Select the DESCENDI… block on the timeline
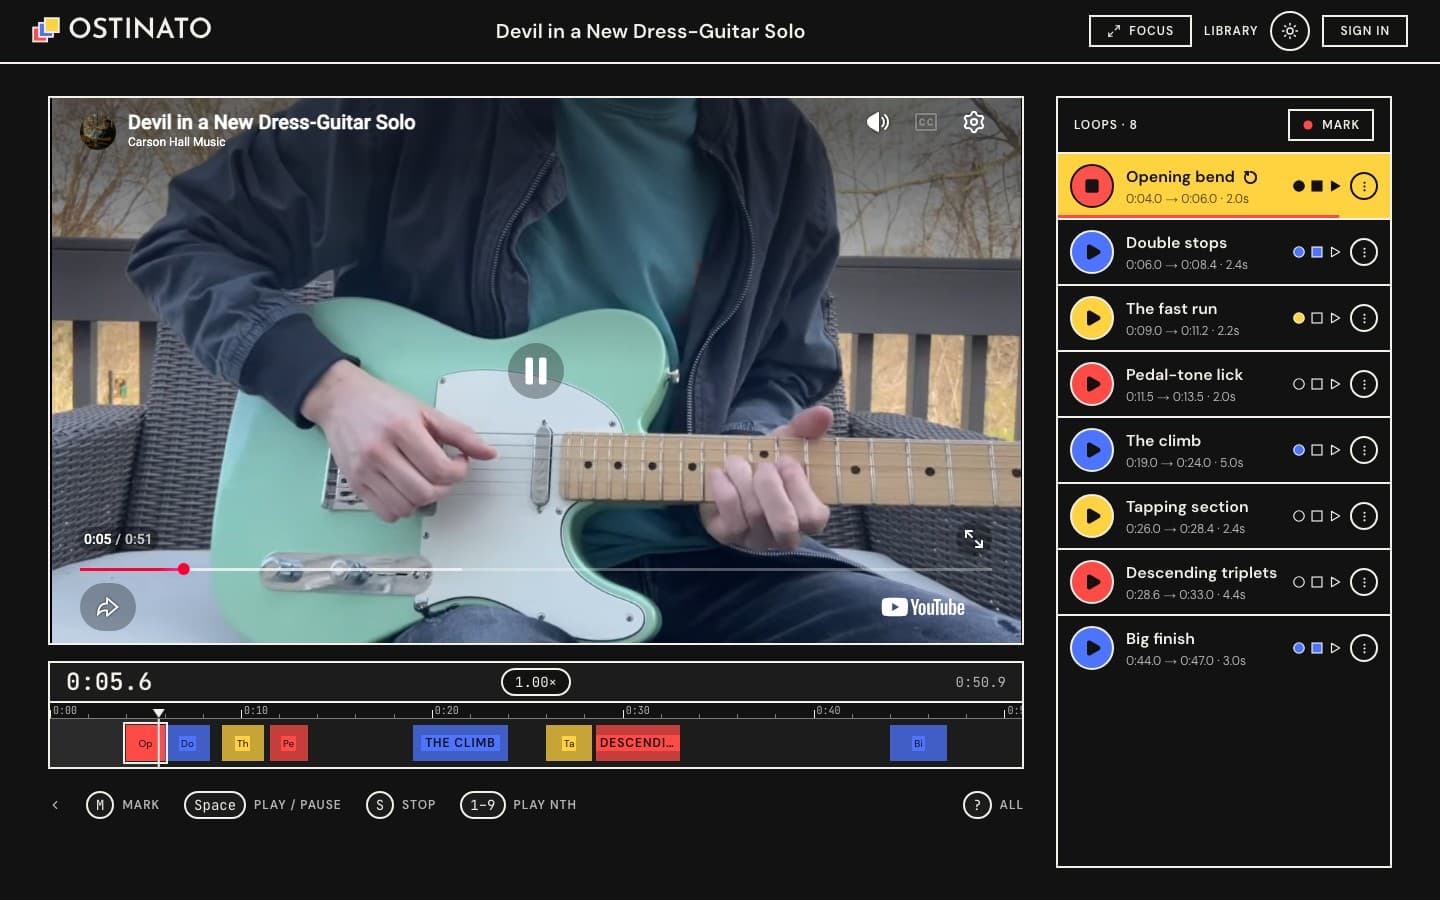Viewport: 1440px width, 900px height. tap(638, 743)
